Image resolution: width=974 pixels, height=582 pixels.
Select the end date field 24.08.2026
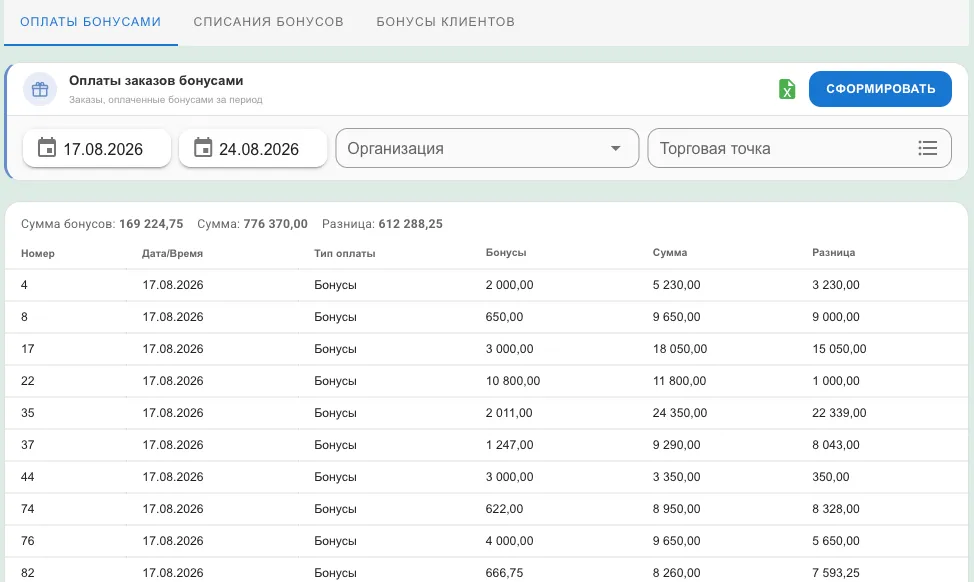[x=253, y=148]
